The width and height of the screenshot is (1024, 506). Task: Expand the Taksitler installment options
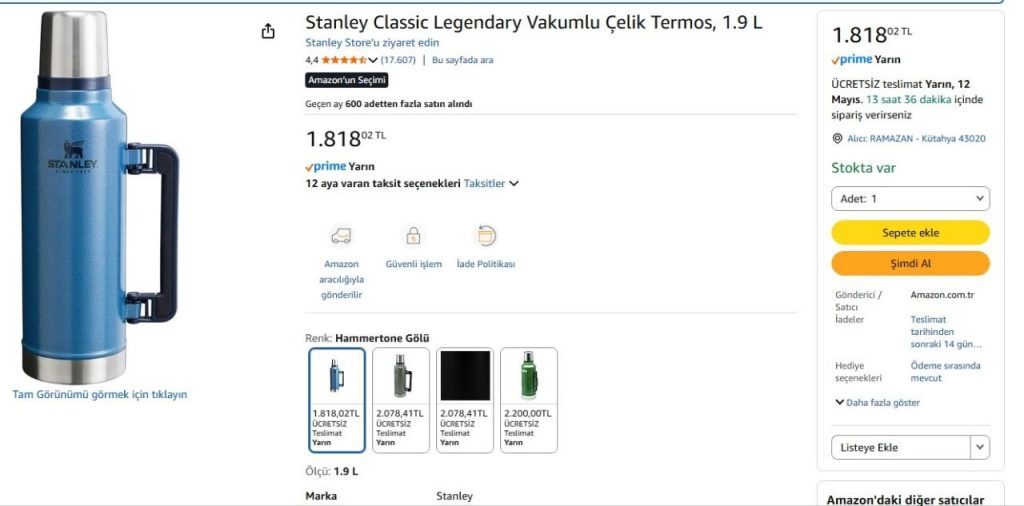(491, 183)
